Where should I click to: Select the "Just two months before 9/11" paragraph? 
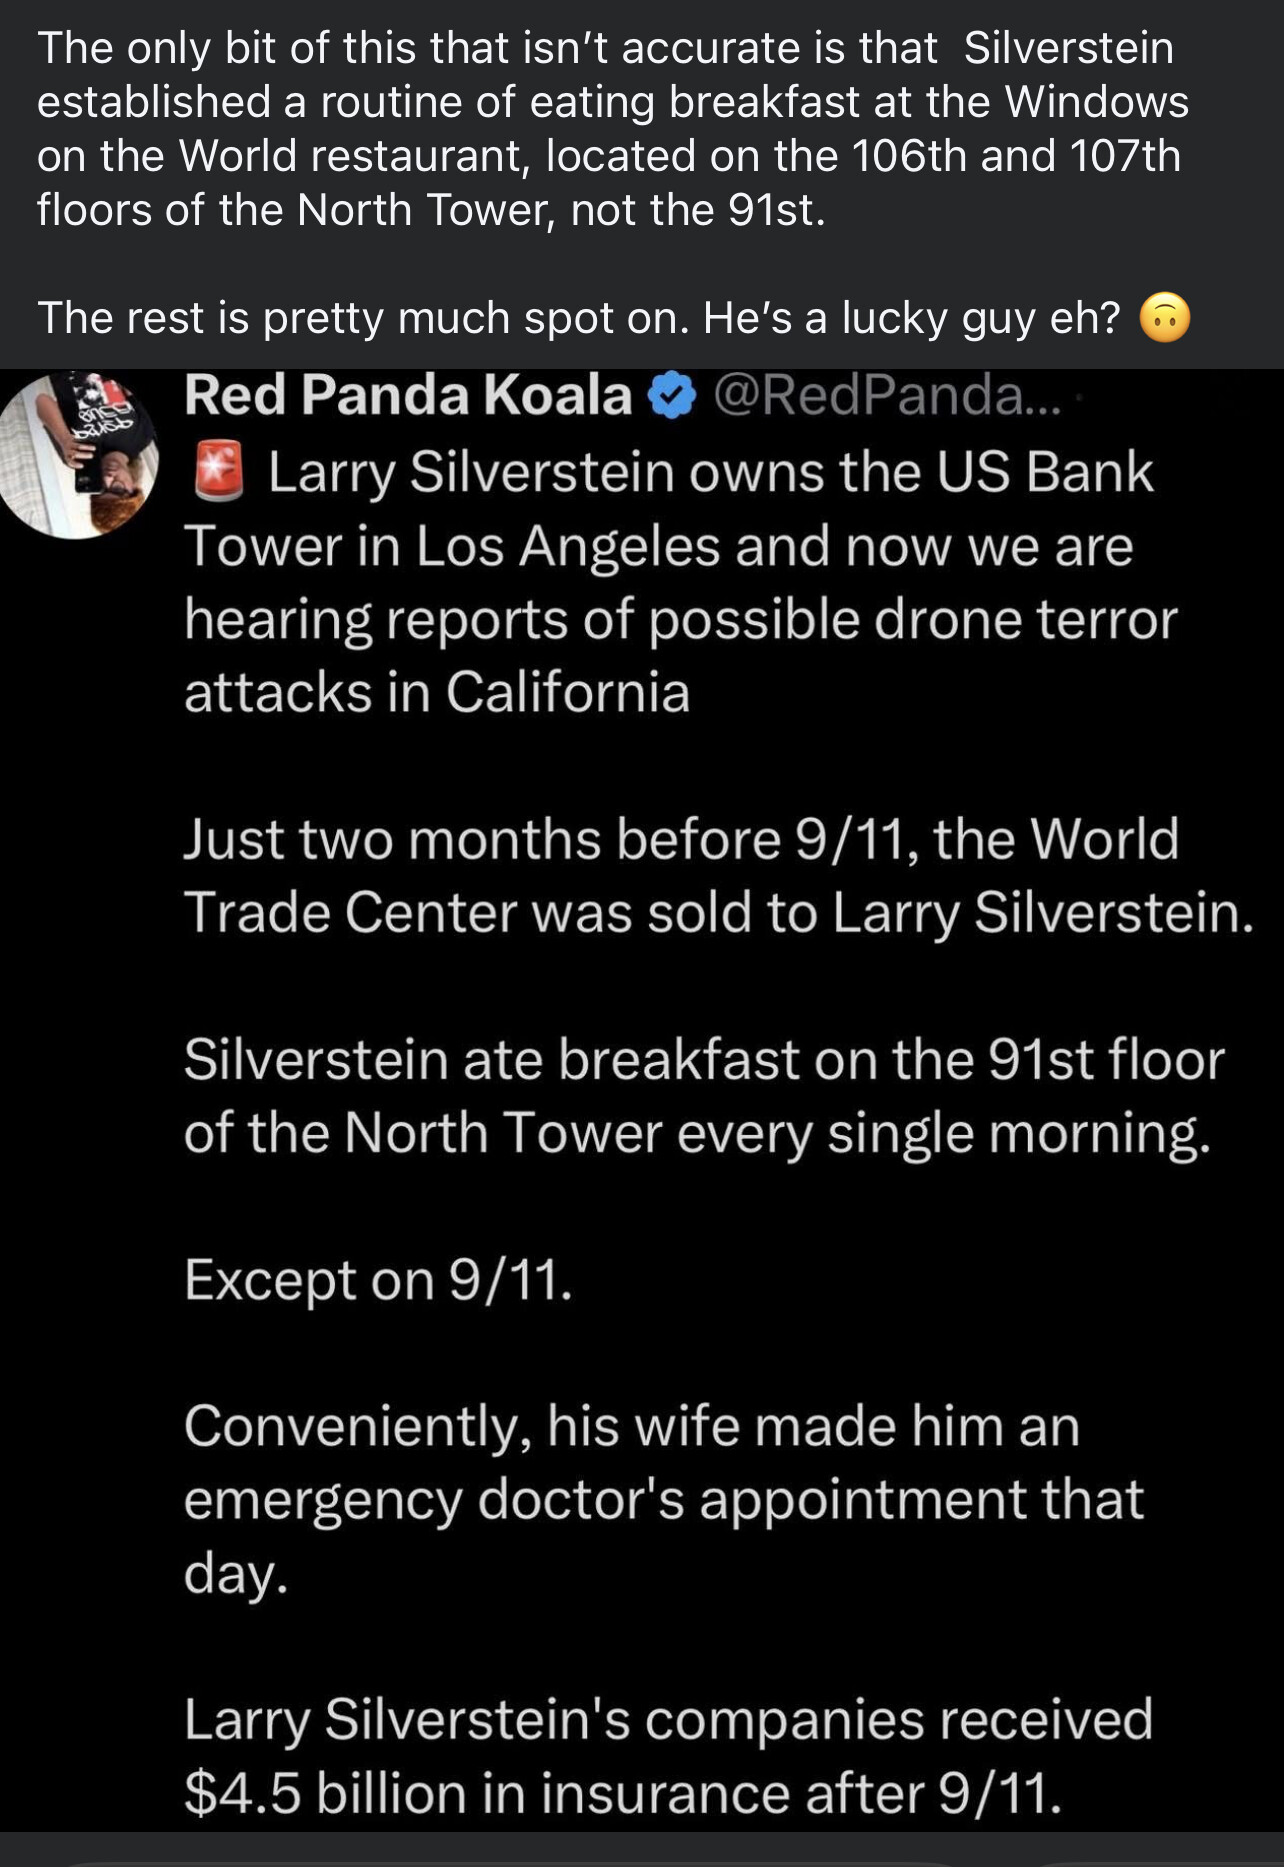[716, 875]
